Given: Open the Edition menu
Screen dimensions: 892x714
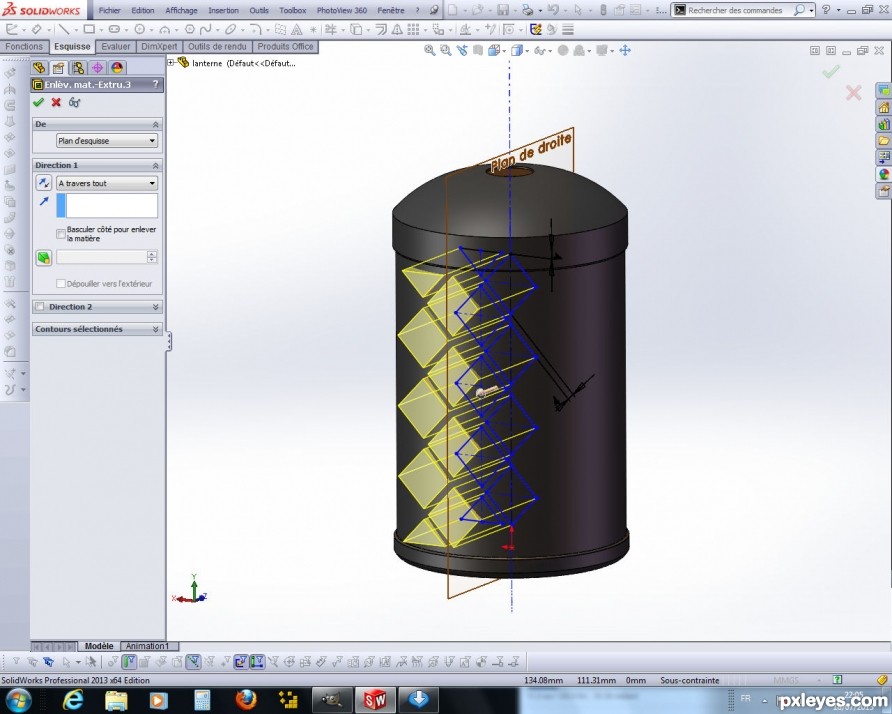Looking at the screenshot, I should tap(143, 10).
